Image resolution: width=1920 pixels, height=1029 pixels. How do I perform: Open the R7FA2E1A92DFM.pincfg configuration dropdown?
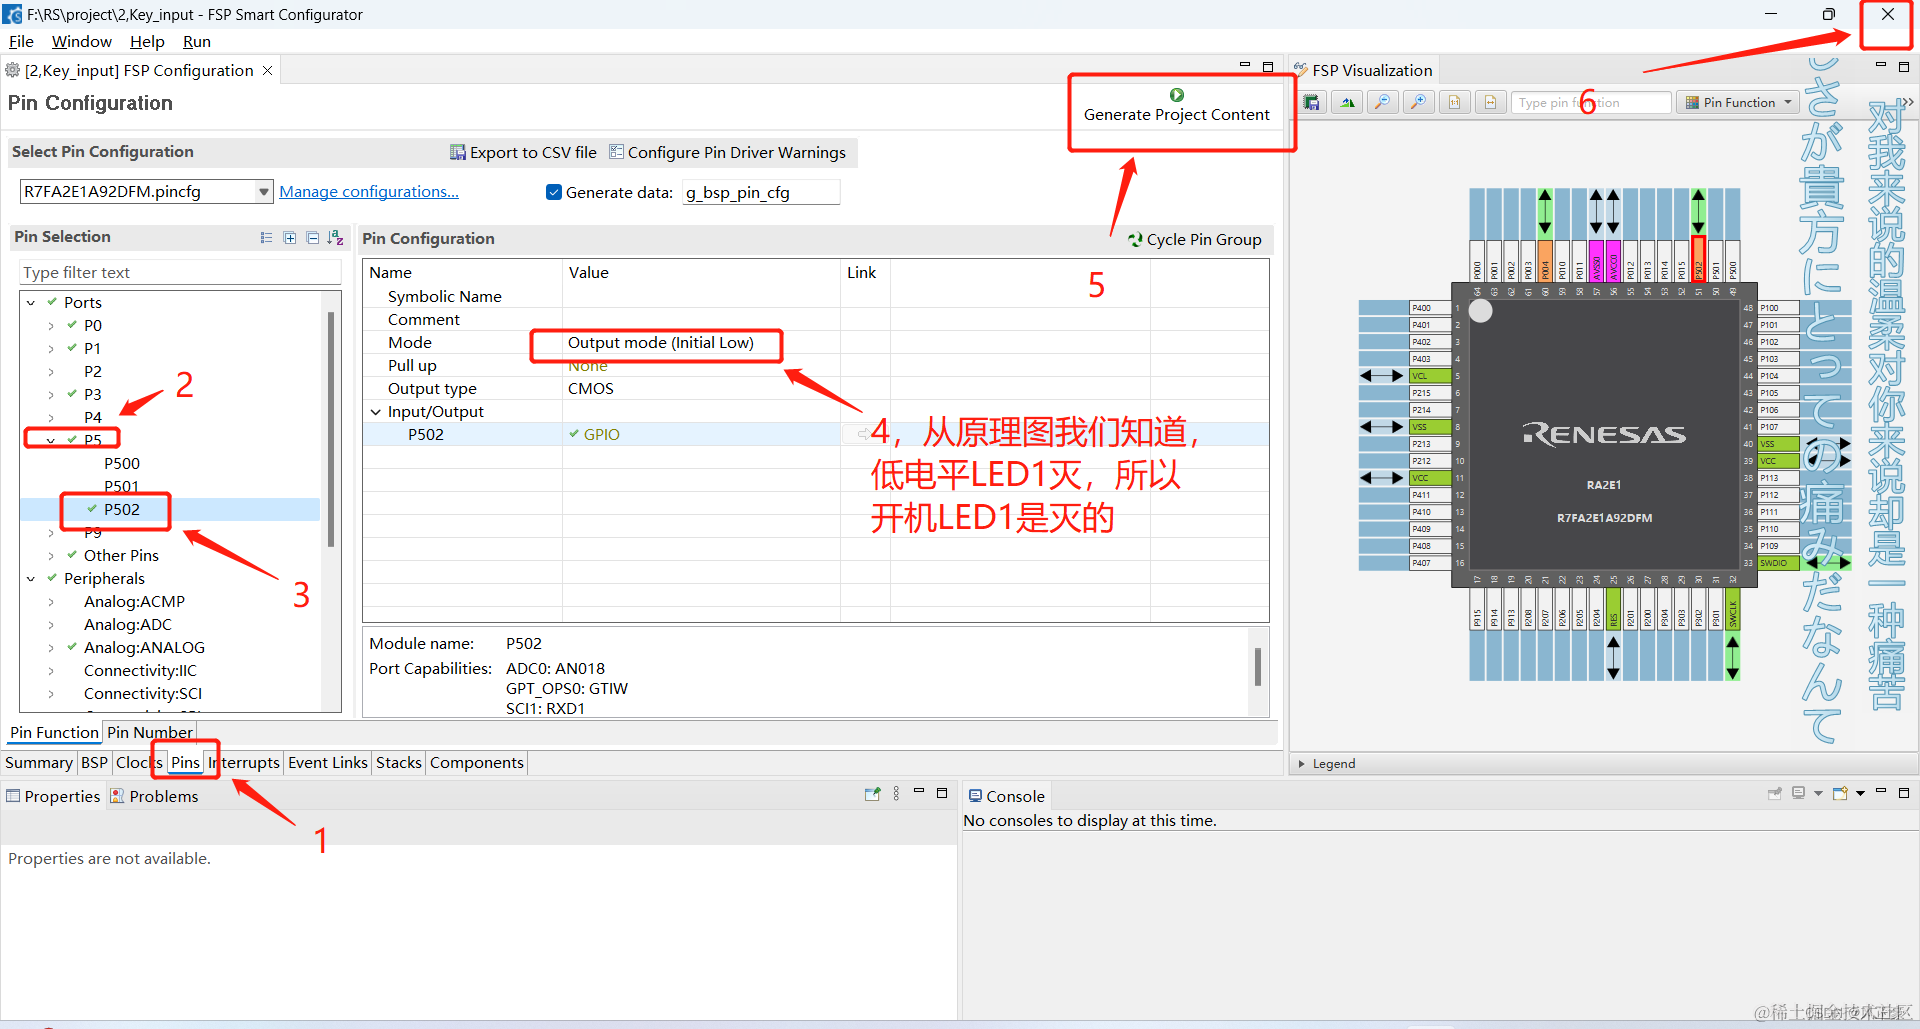[x=264, y=192]
